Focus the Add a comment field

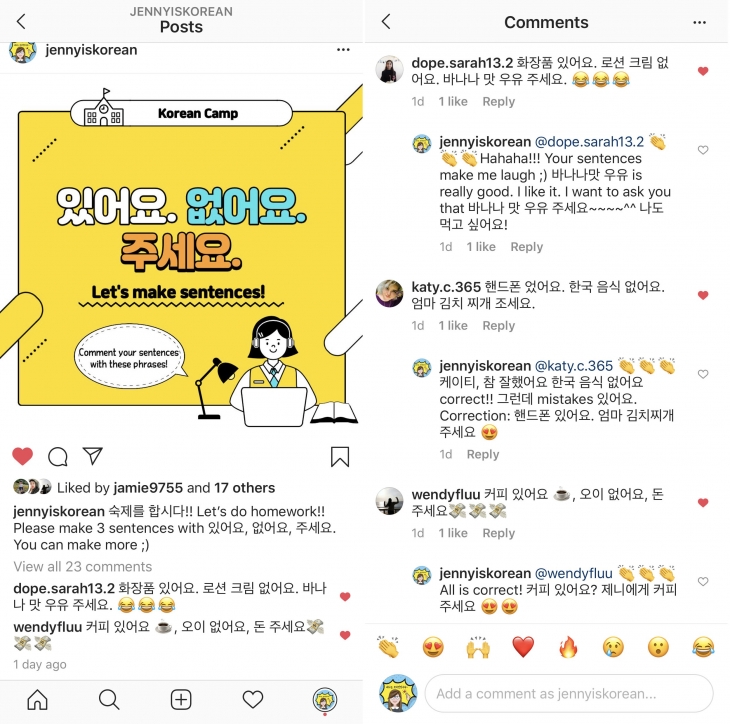tap(569, 694)
